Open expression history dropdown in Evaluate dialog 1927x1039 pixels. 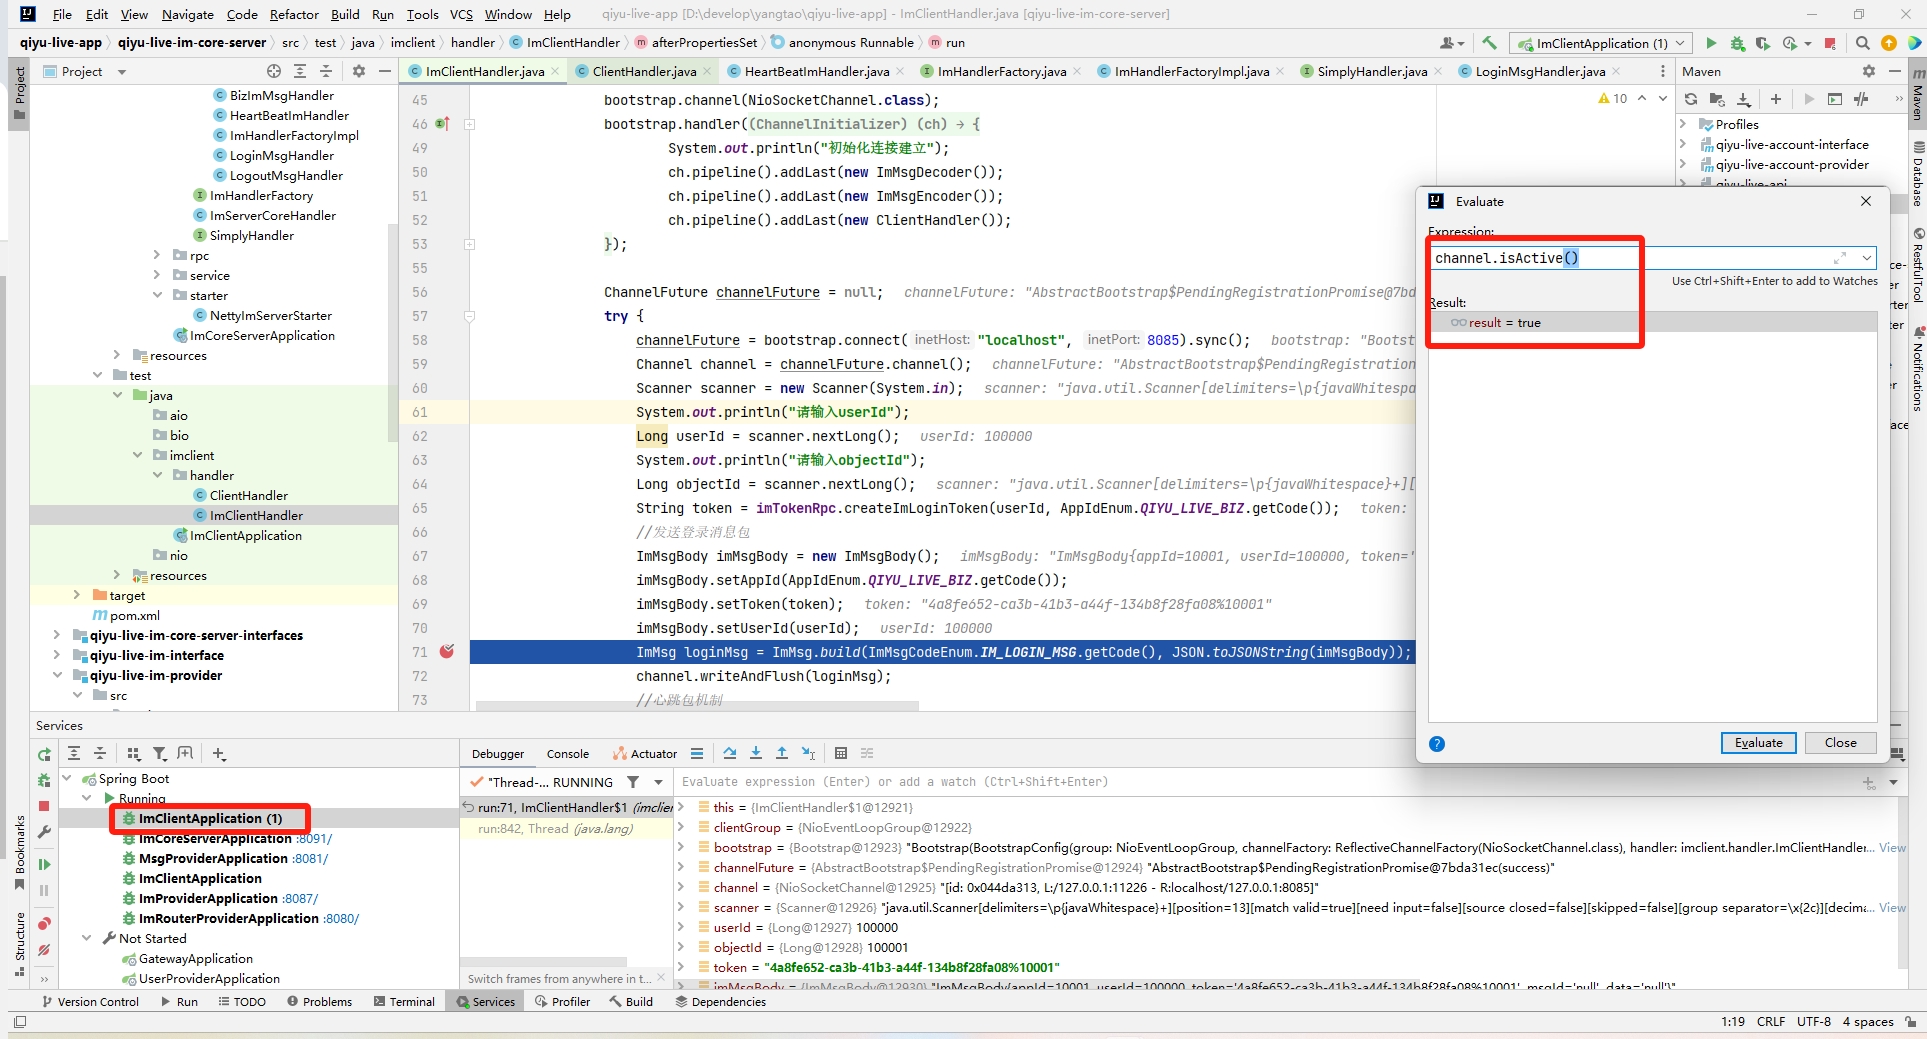click(x=1866, y=258)
